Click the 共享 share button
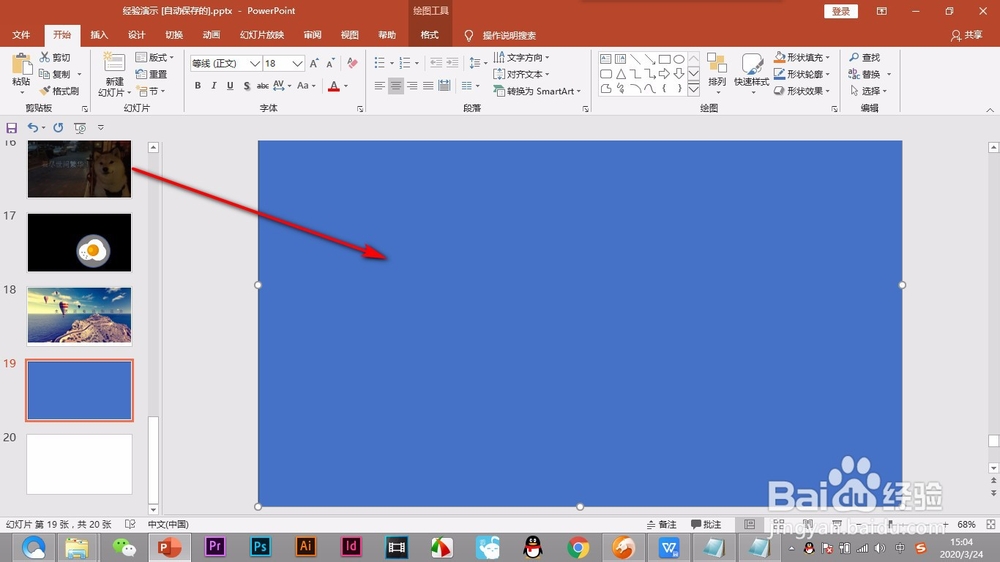This screenshot has width=1000, height=562. pyautogui.click(x=966, y=35)
